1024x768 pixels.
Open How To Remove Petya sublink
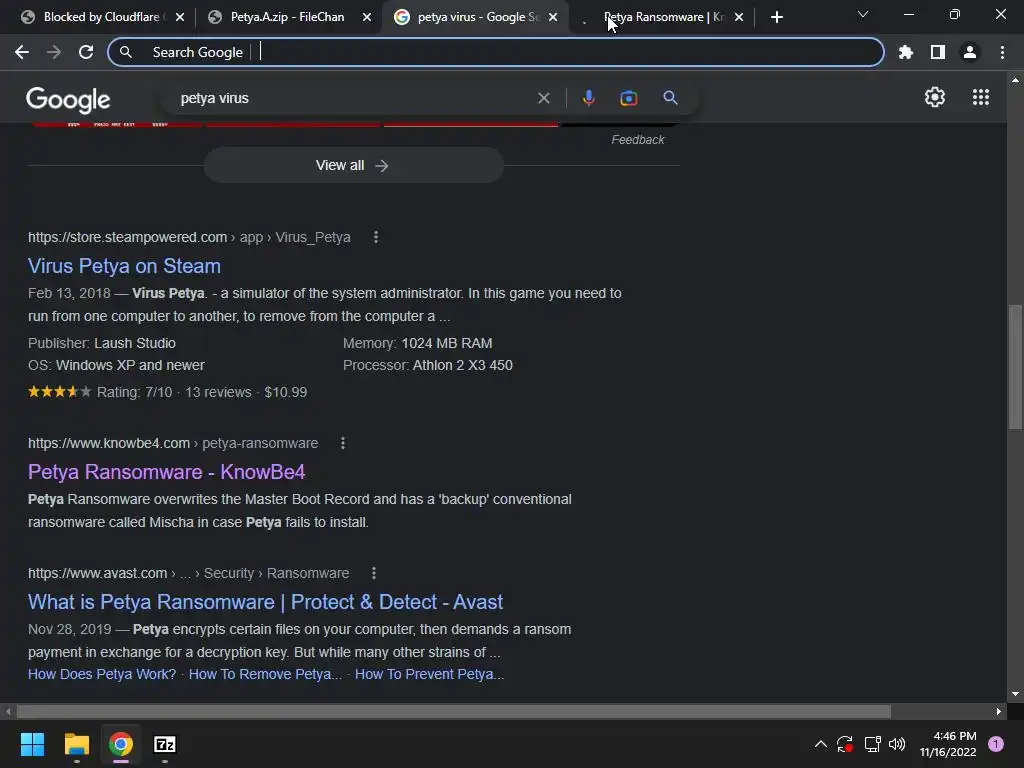coord(265,674)
